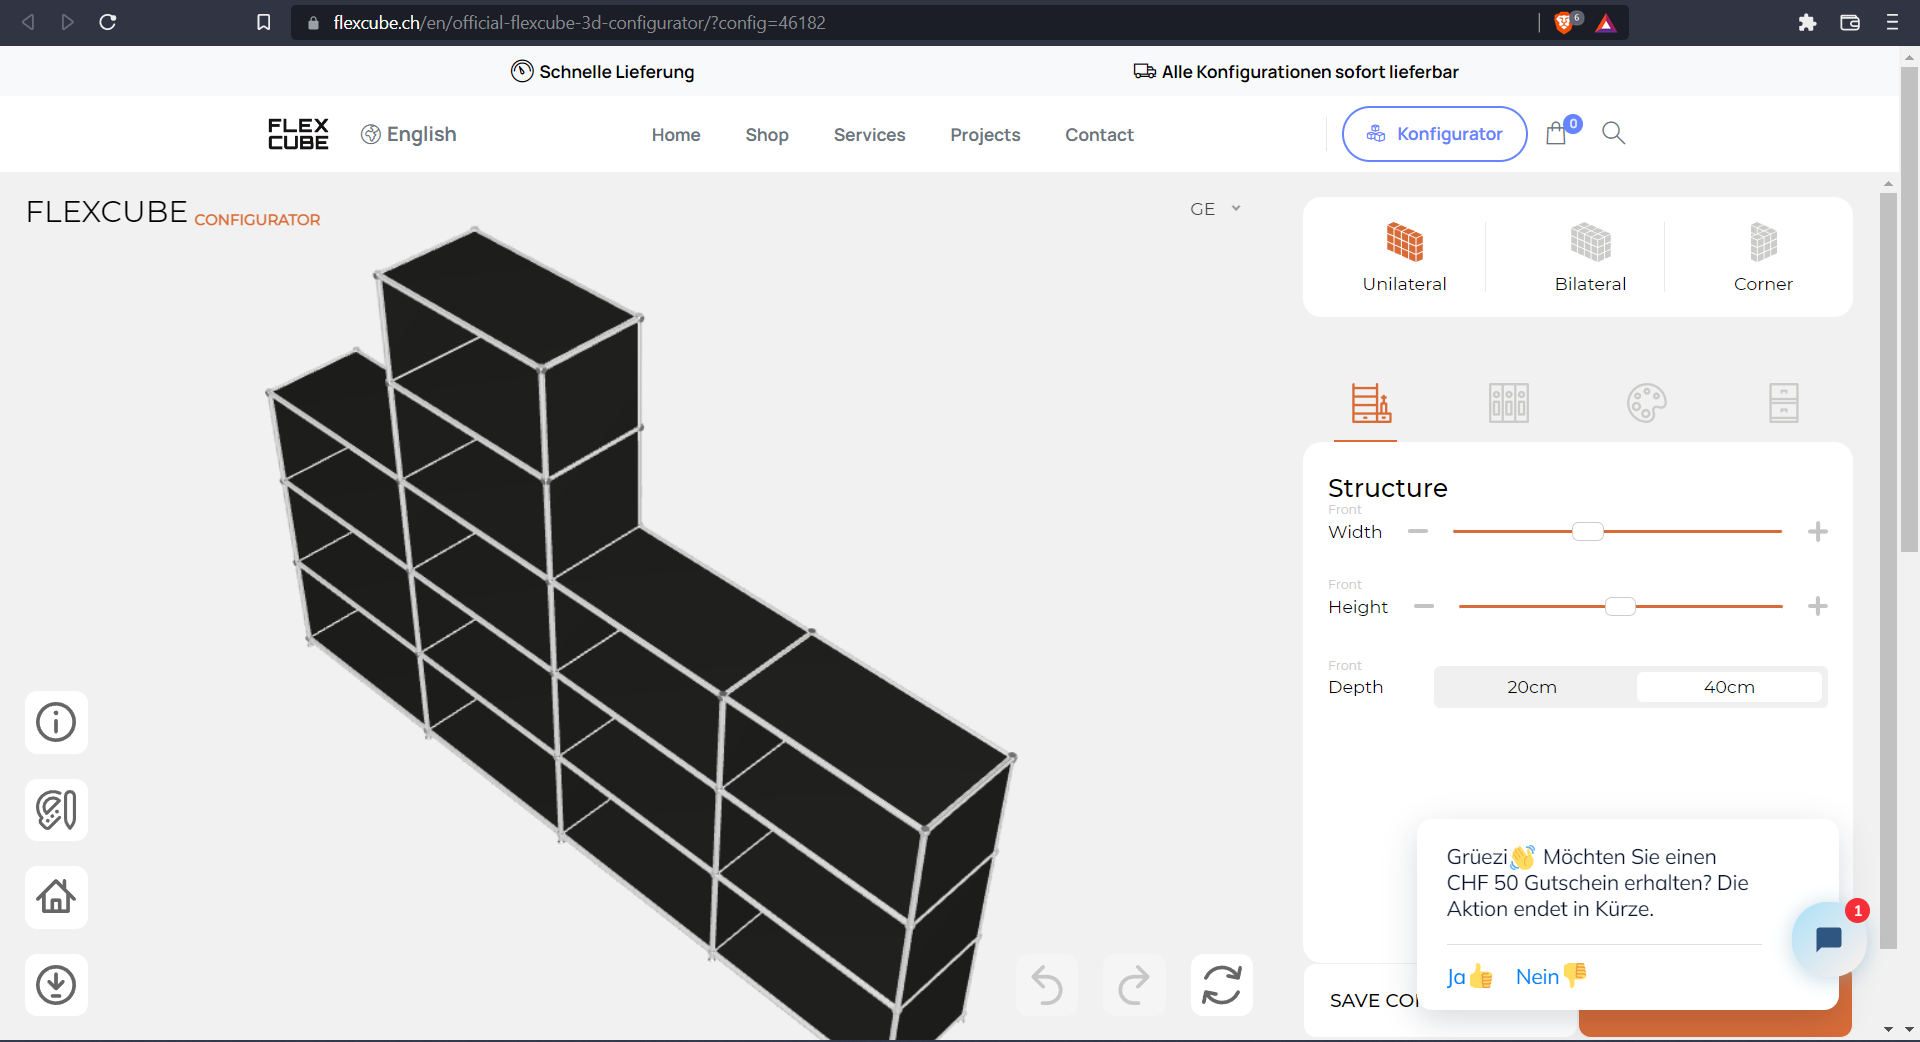Screen dimensions: 1920x1042
Task: Click the page vertical scrollbar
Action: (1909, 310)
